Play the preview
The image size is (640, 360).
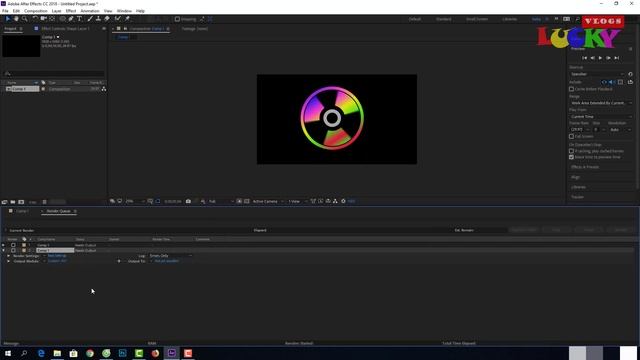coord(600,58)
